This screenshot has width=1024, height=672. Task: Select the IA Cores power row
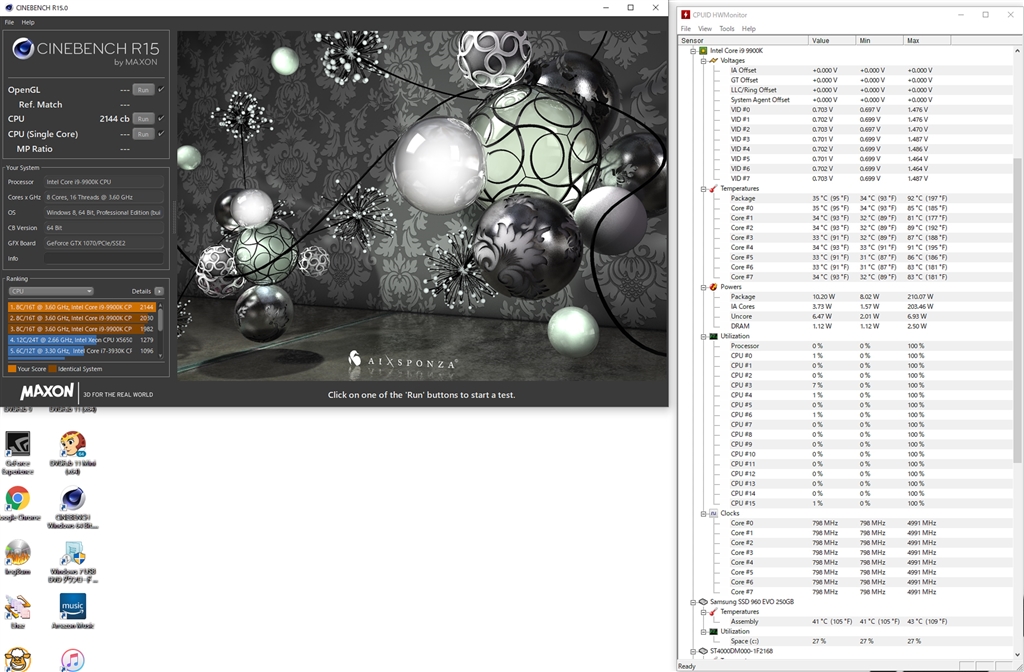pyautogui.click(x=846, y=306)
